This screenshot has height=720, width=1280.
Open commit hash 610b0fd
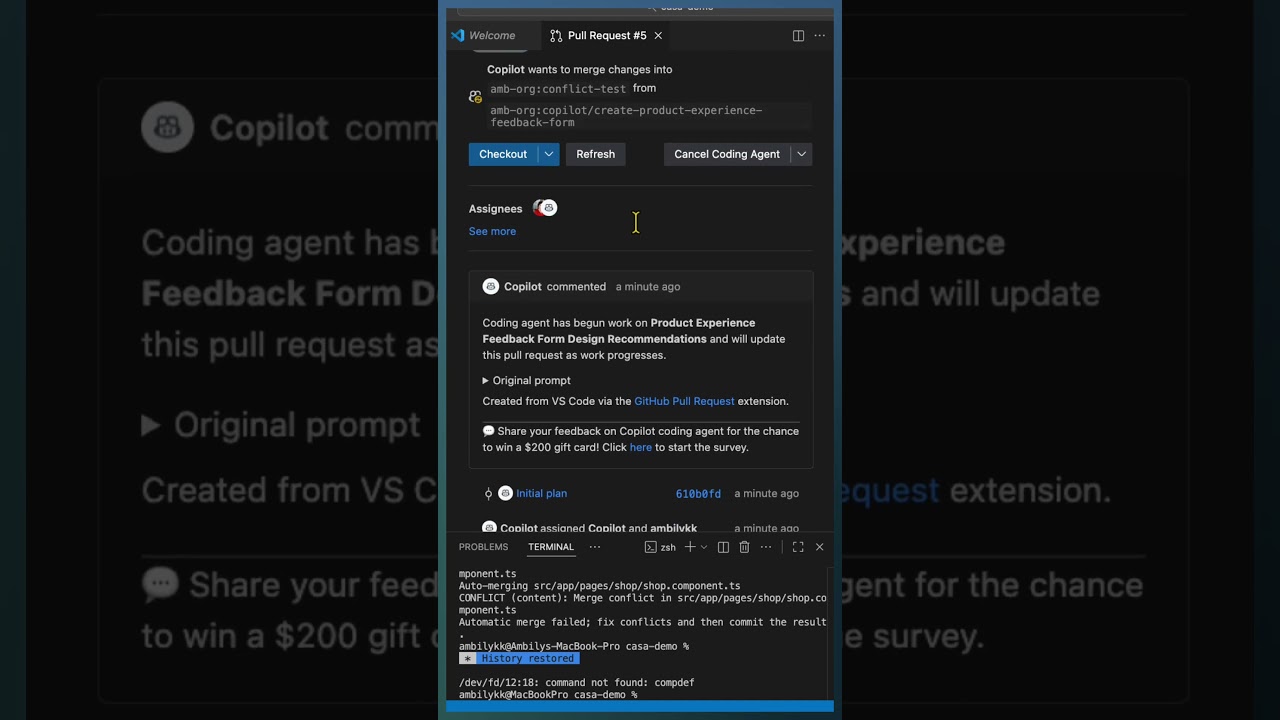point(698,494)
